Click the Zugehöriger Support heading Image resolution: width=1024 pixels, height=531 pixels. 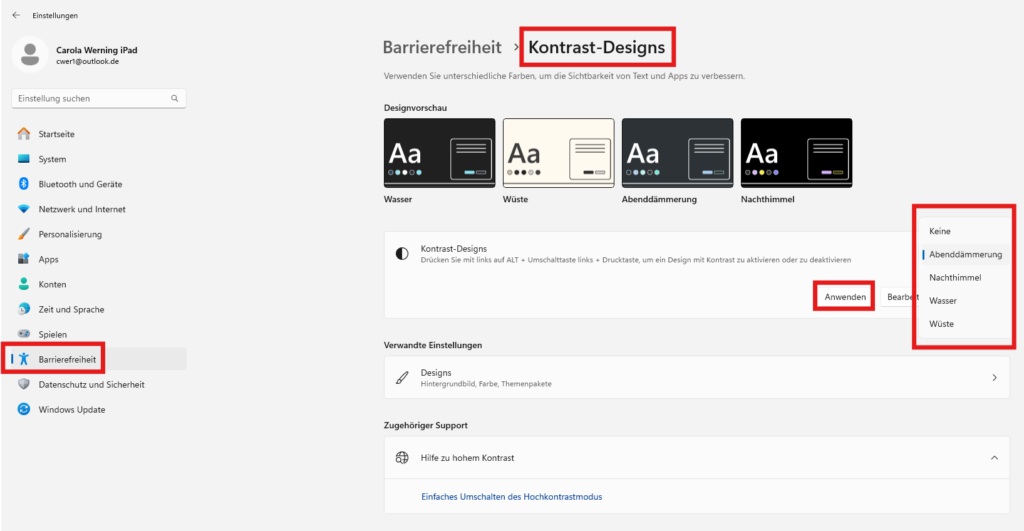click(x=426, y=425)
